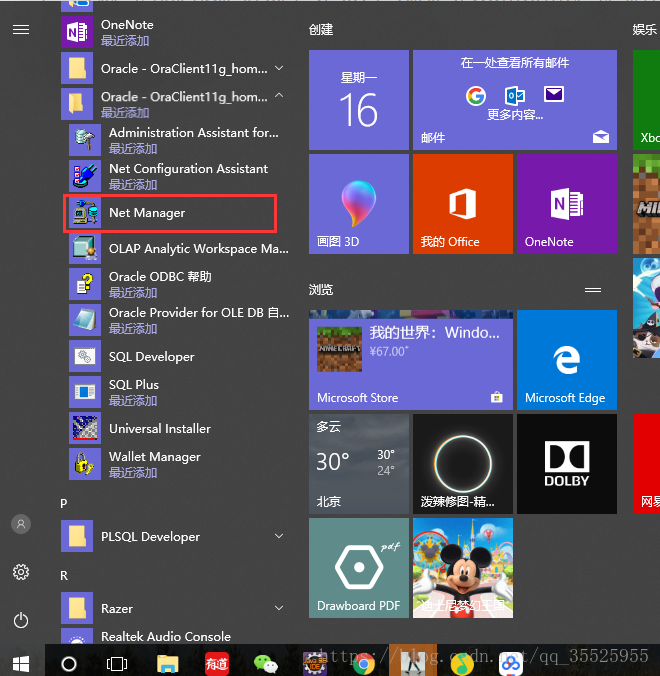Click the 浏览 group header
The width and height of the screenshot is (660, 676).
coord(321,289)
